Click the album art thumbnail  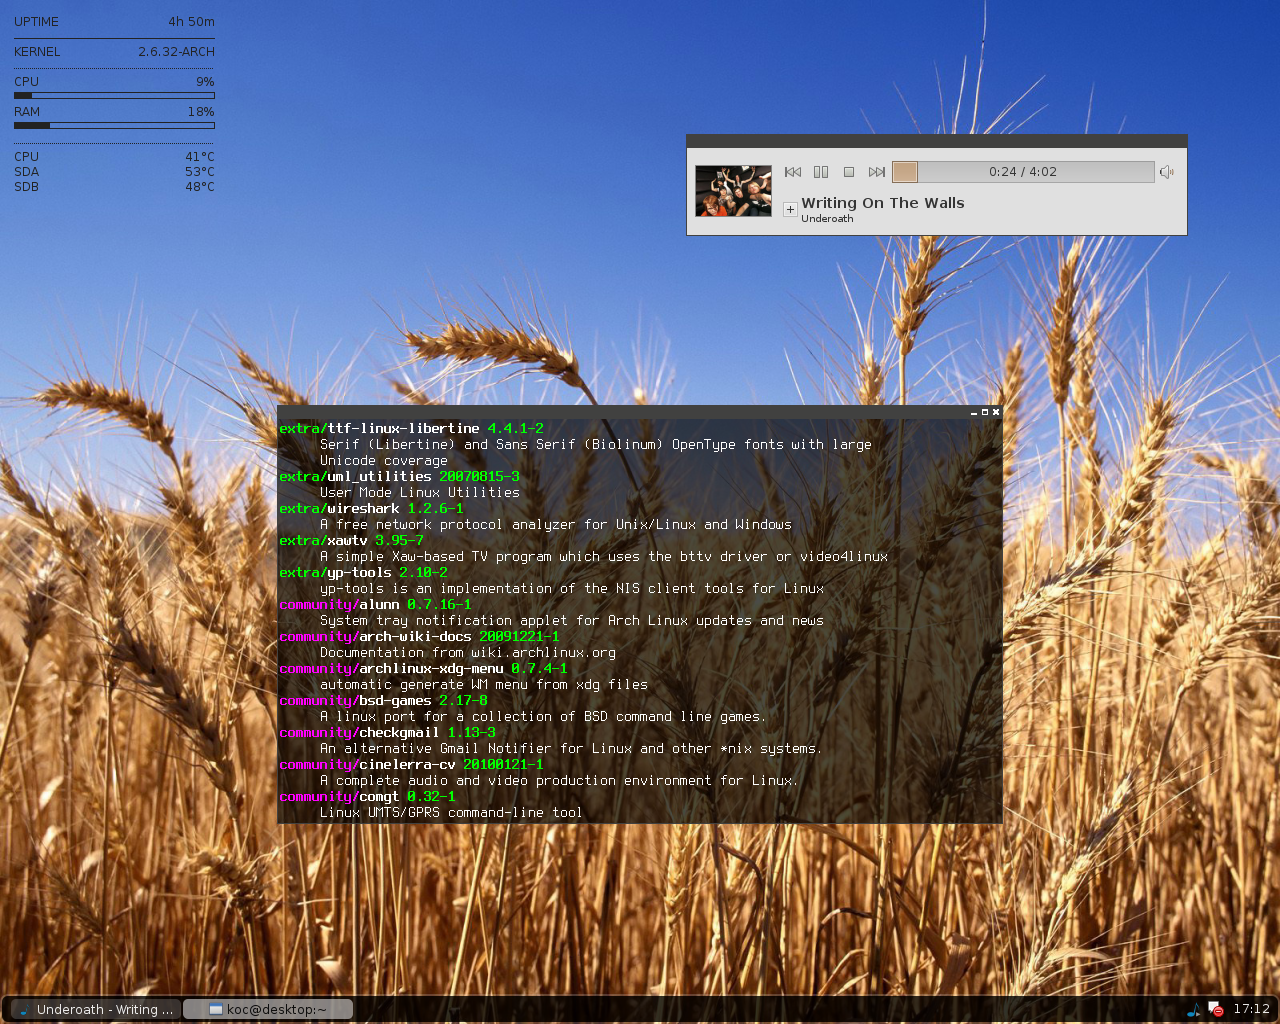733,191
